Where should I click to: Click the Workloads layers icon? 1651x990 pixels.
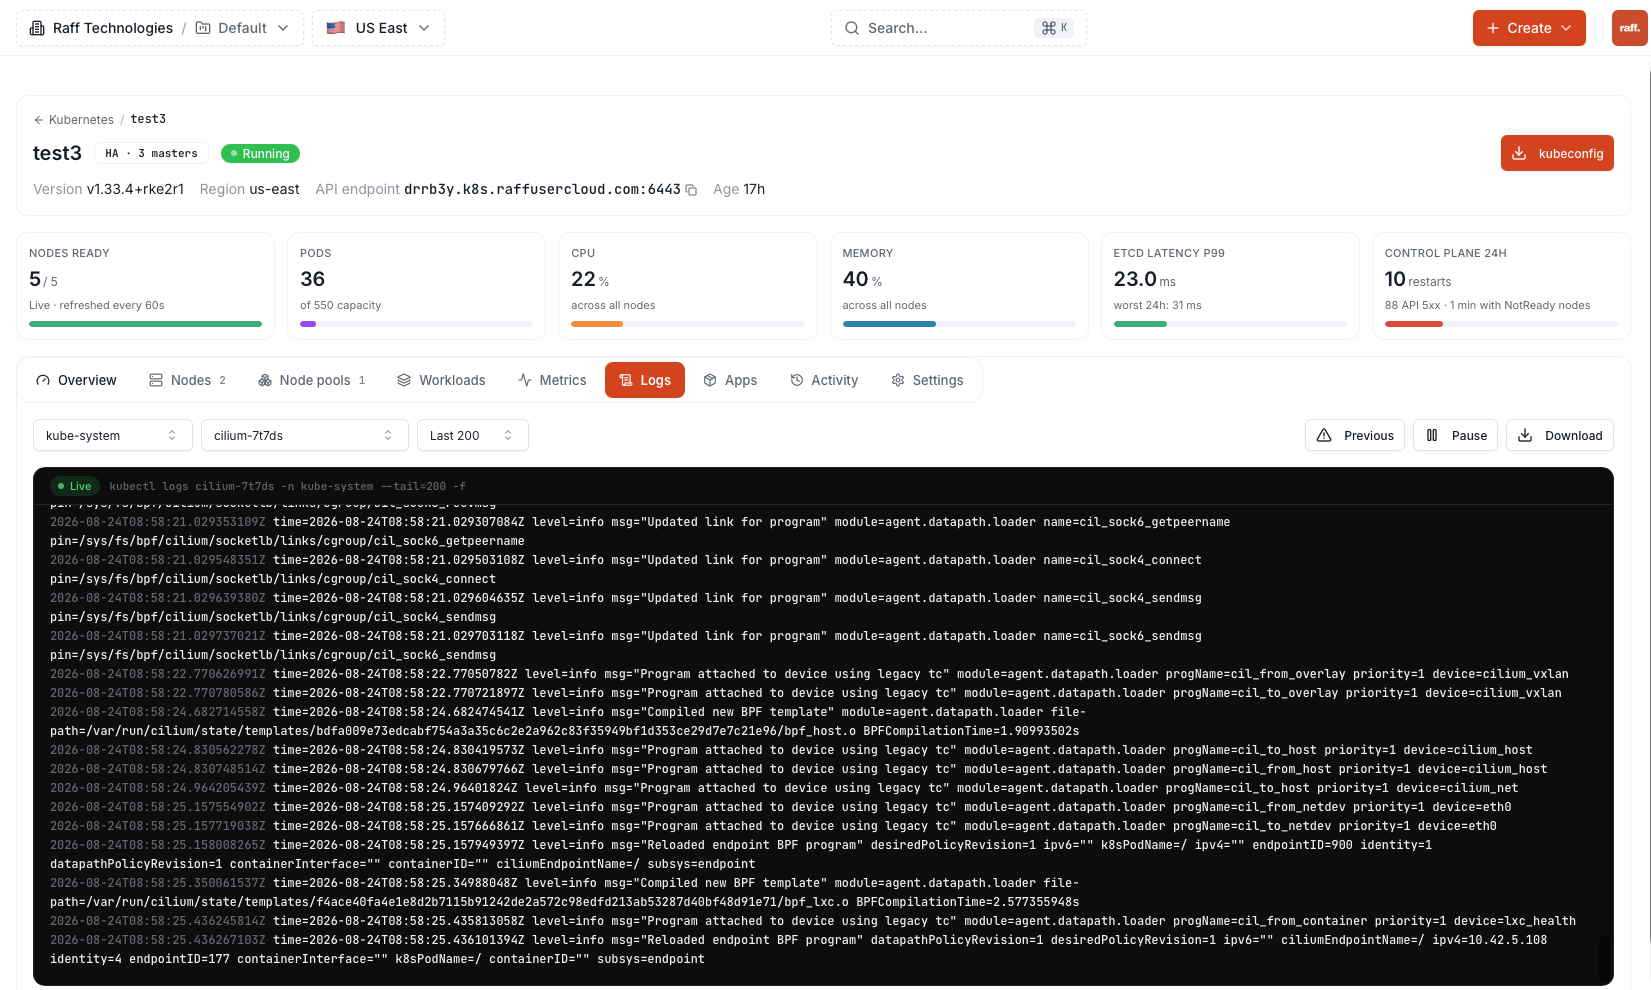pos(404,380)
